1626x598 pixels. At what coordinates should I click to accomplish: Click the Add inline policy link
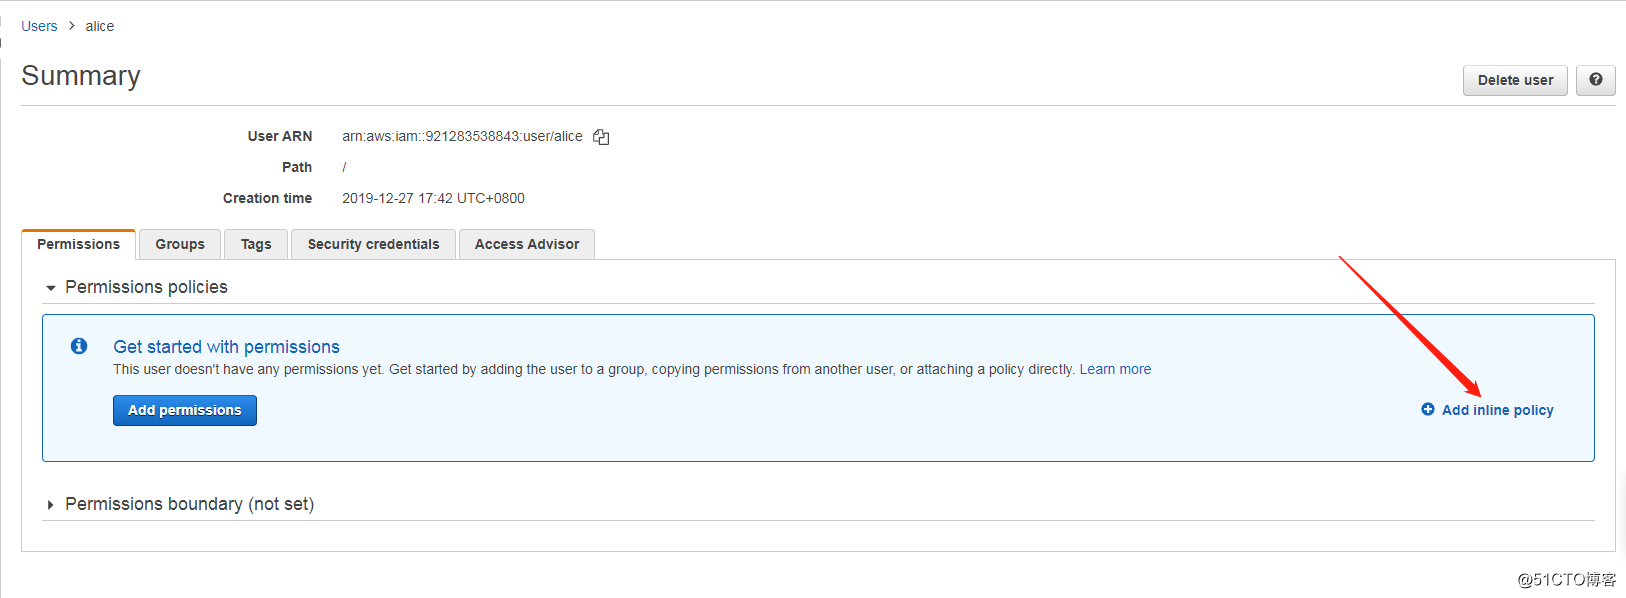[1497, 410]
